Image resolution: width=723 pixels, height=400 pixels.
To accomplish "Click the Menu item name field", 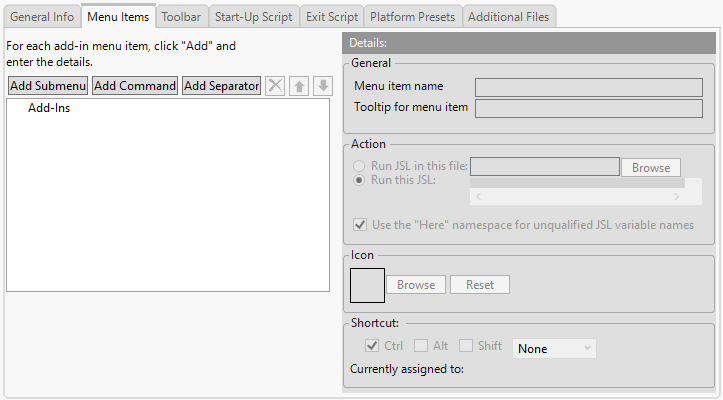I will pos(589,87).
